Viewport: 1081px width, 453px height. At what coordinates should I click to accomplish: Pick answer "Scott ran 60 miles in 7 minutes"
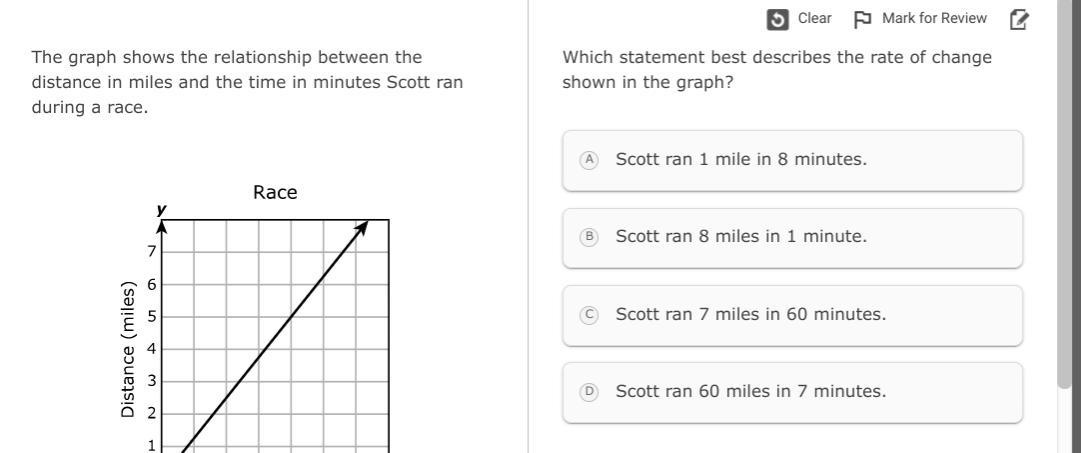(x=750, y=391)
